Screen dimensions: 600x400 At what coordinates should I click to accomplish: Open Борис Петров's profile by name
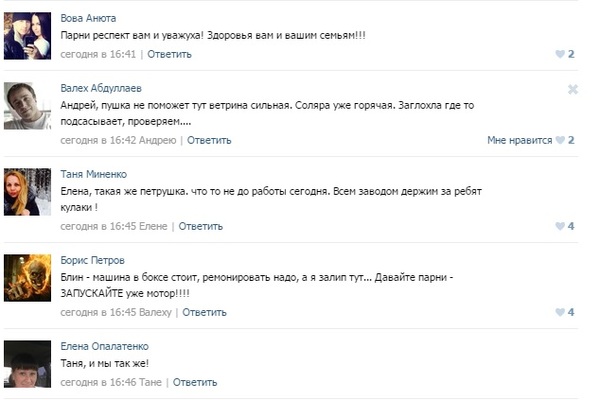click(93, 260)
